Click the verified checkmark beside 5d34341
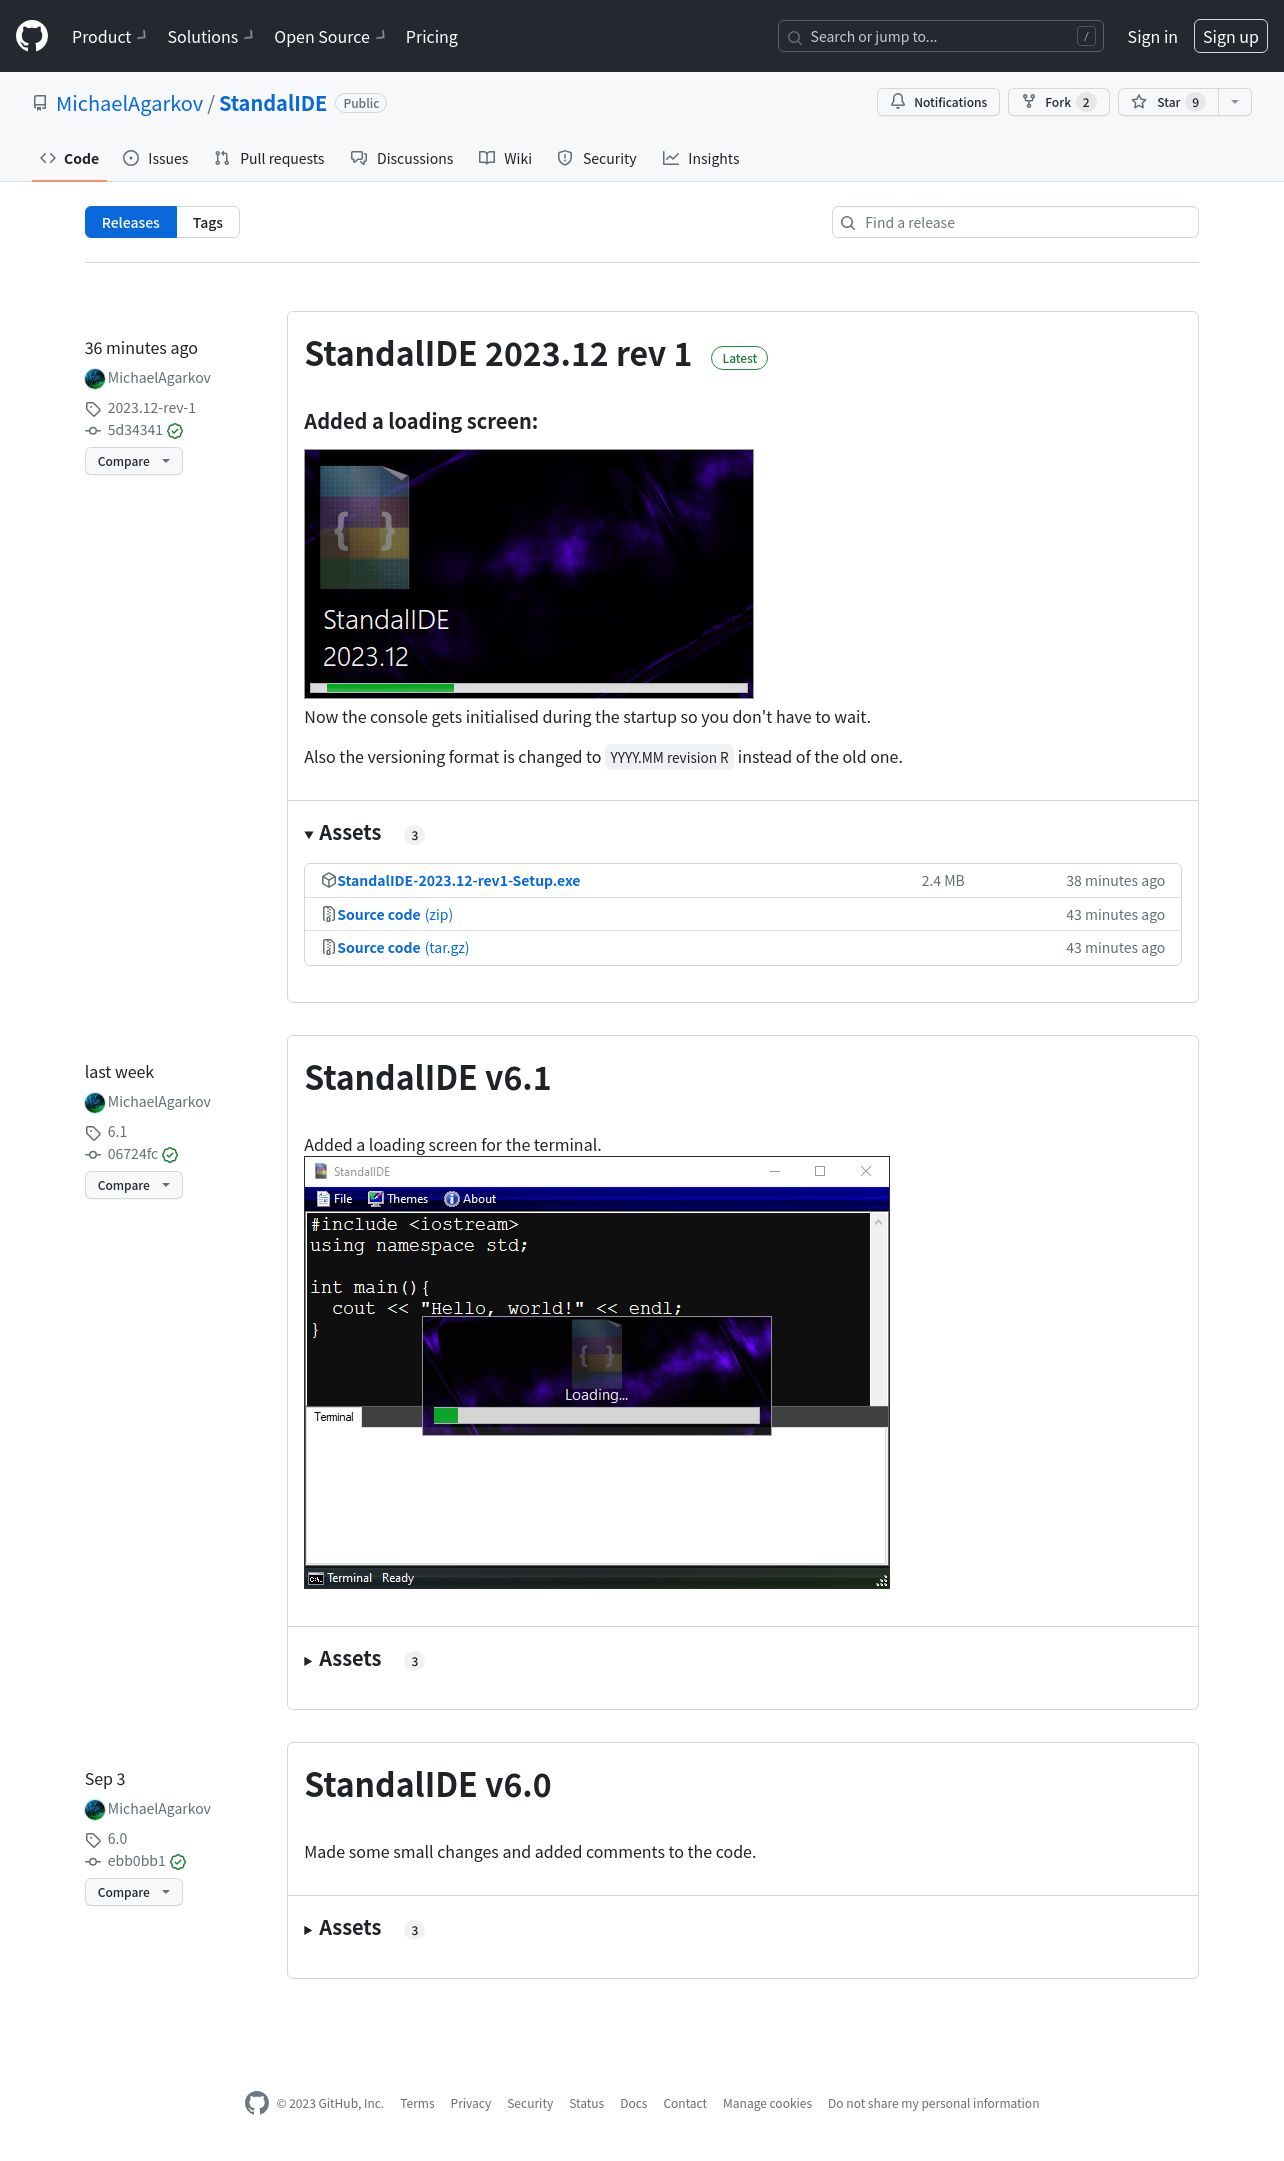This screenshot has height=2161, width=1284. (175, 431)
